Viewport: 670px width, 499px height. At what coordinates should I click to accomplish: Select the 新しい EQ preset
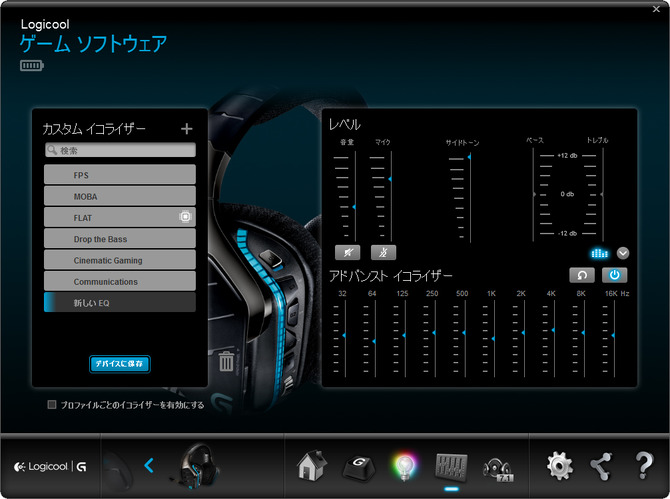[120, 302]
